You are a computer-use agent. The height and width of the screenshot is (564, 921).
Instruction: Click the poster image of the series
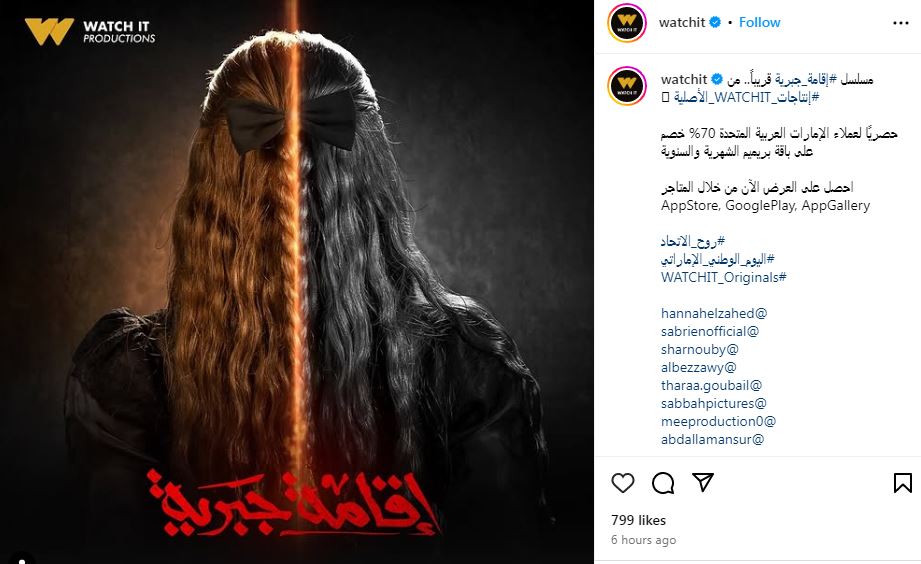[x=297, y=282]
